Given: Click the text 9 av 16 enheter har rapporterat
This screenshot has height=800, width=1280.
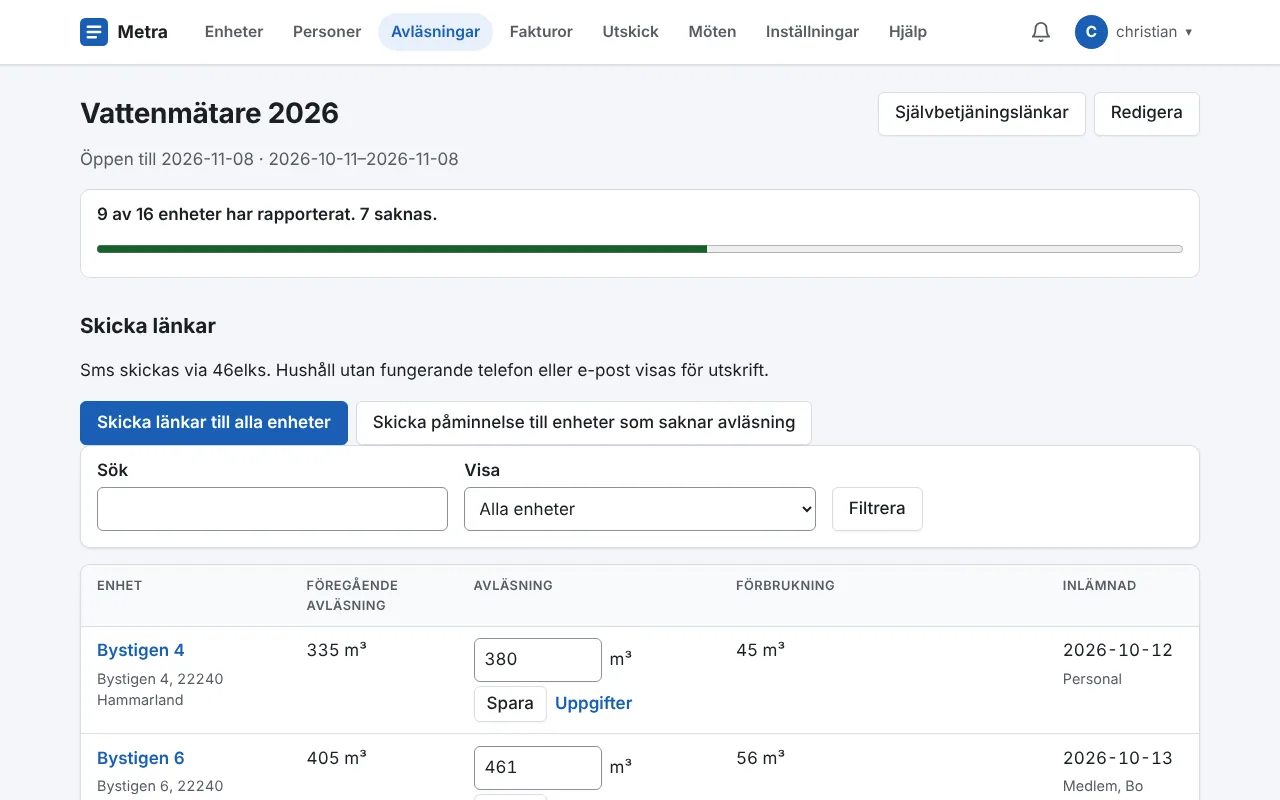Looking at the screenshot, I should (x=226, y=214).
